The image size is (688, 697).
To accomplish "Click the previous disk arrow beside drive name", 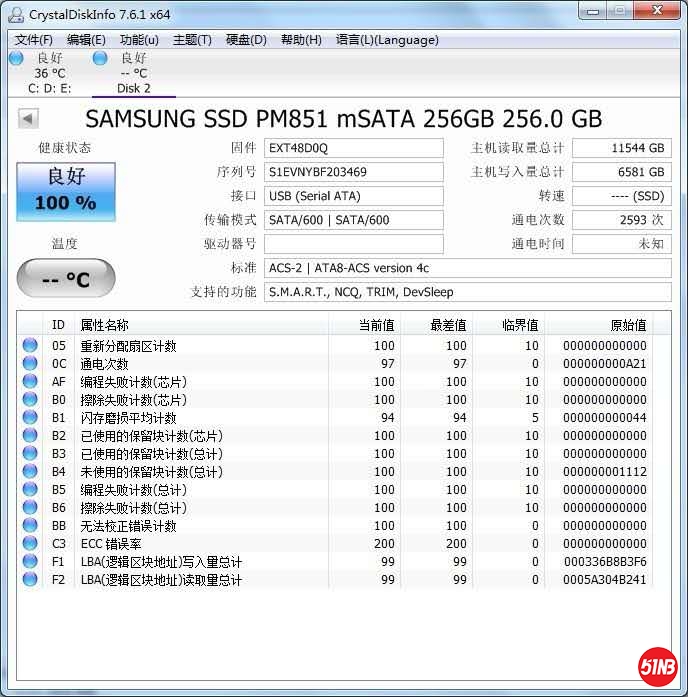I will point(27,119).
